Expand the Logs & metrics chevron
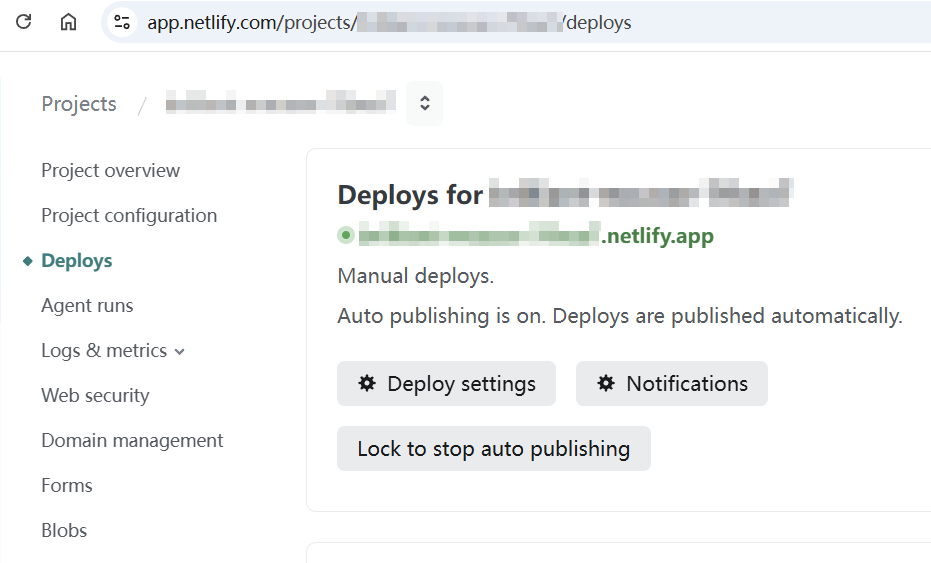Screen dimensions: 931x563 click(180, 351)
